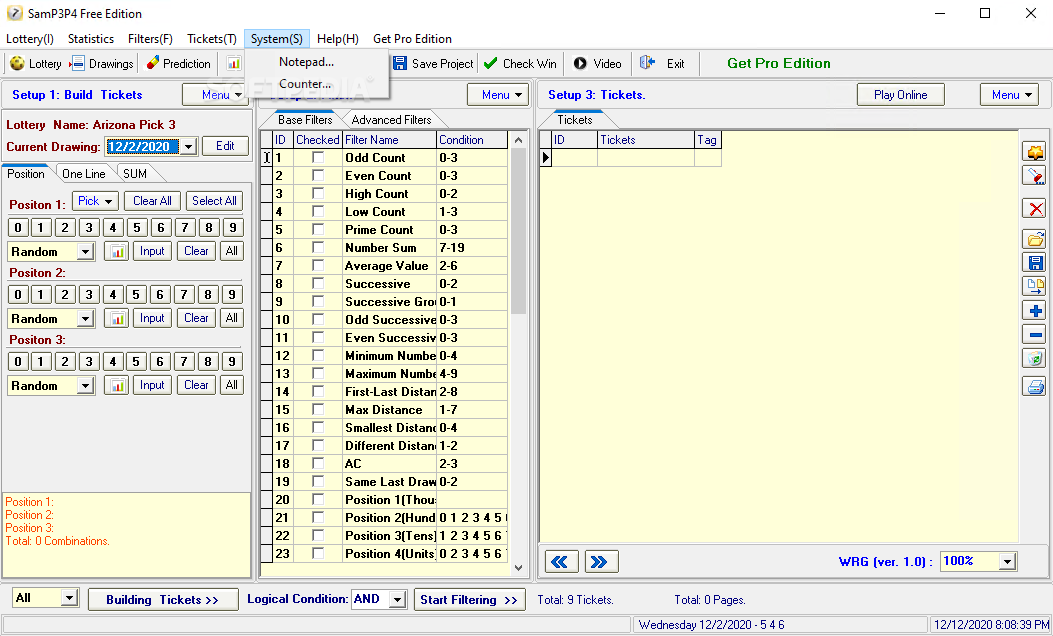This screenshot has width=1053, height=636.
Task: Open the Logical Condition AND dropdown
Action: [398, 599]
